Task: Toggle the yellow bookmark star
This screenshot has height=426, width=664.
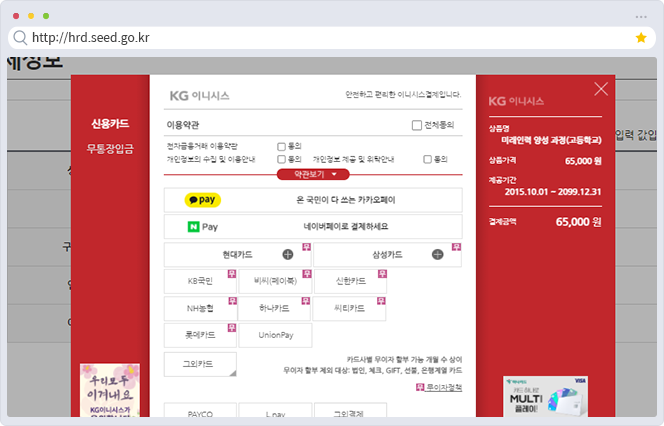Action: click(641, 38)
